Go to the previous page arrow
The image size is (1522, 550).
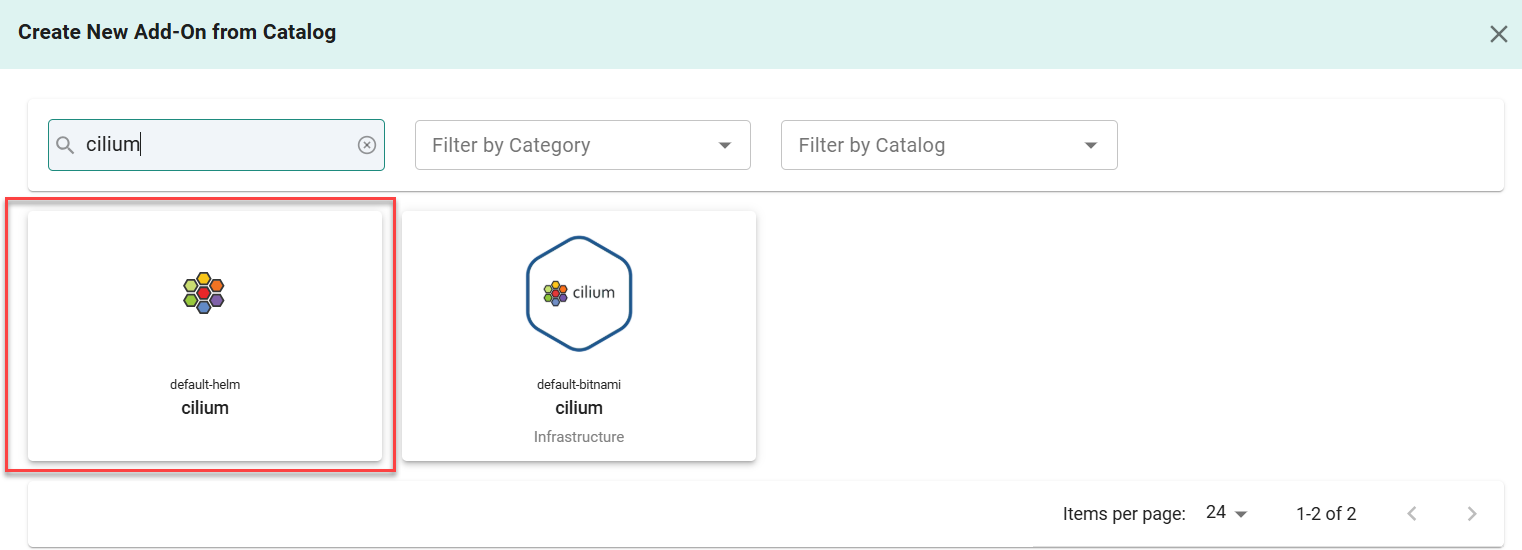coord(1412,514)
